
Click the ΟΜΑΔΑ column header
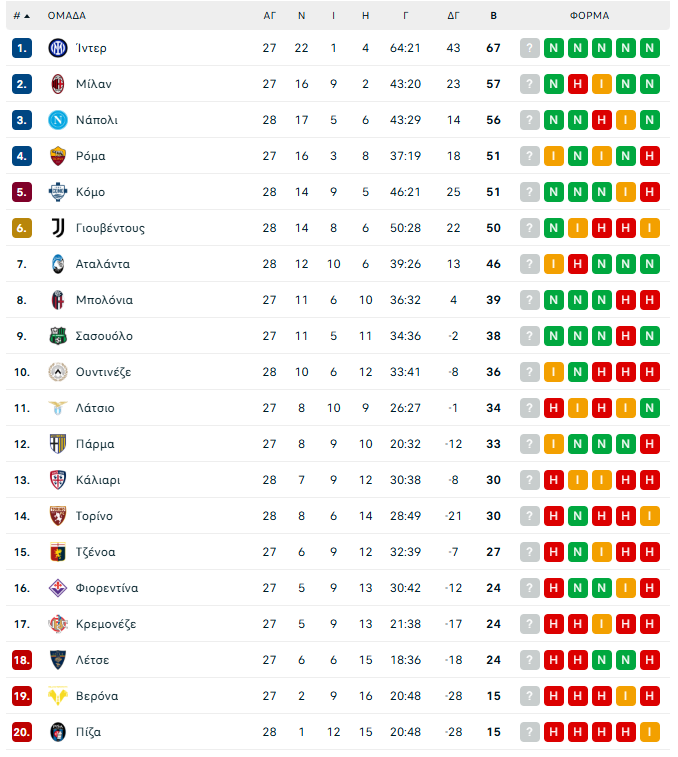[x=66, y=16]
